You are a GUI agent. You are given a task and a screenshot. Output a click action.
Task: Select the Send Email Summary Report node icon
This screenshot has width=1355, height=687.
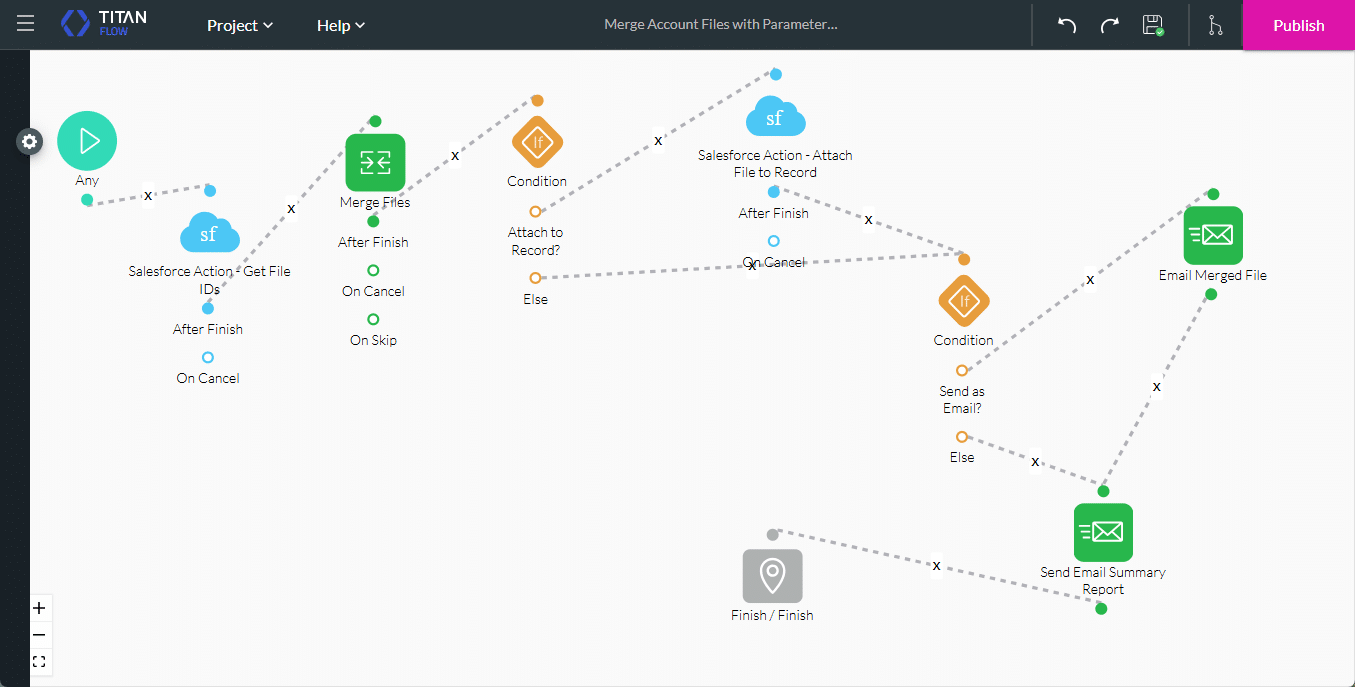tap(1103, 532)
